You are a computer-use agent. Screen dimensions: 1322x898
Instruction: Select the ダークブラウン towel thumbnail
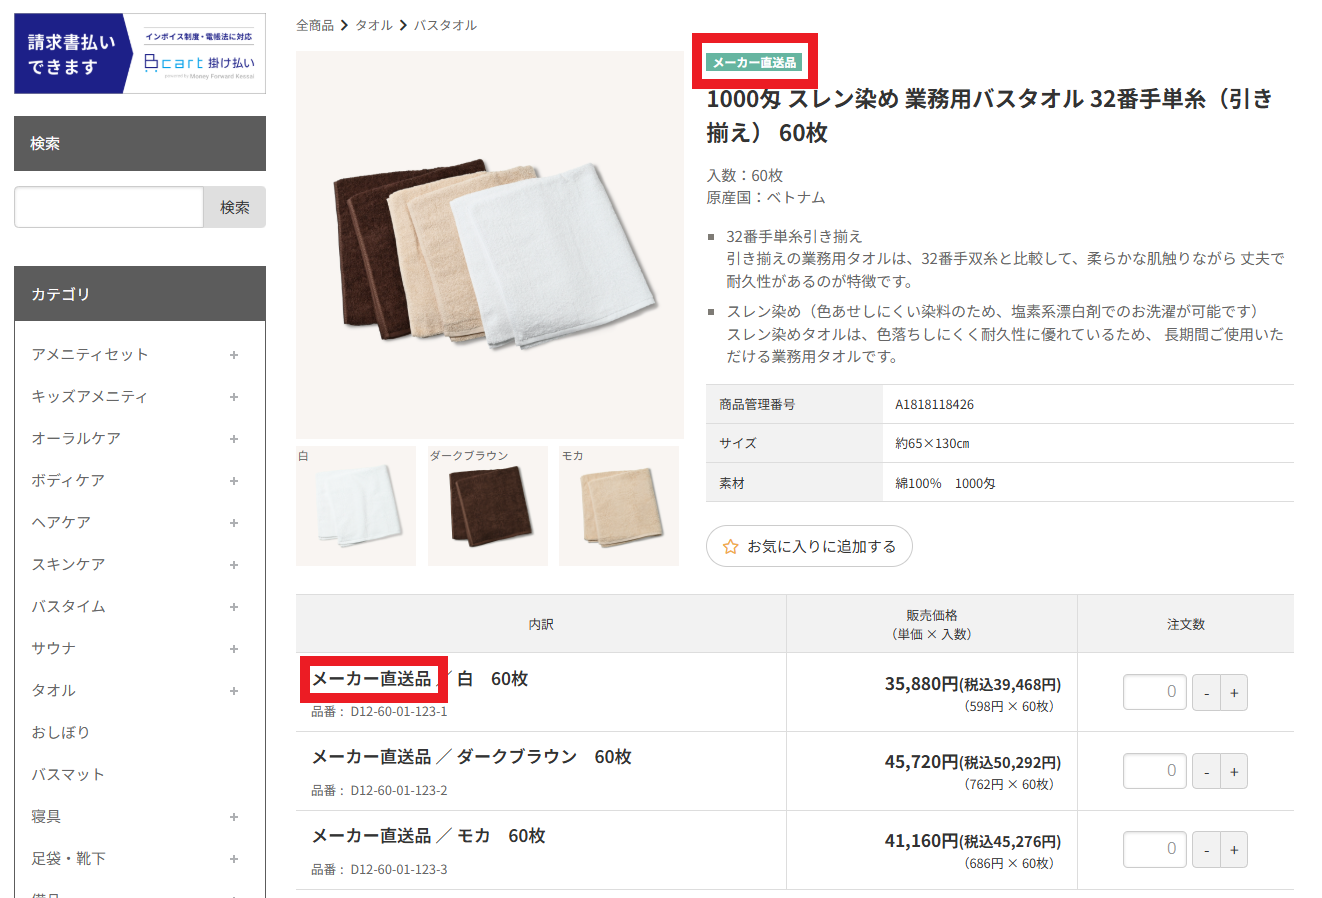487,506
